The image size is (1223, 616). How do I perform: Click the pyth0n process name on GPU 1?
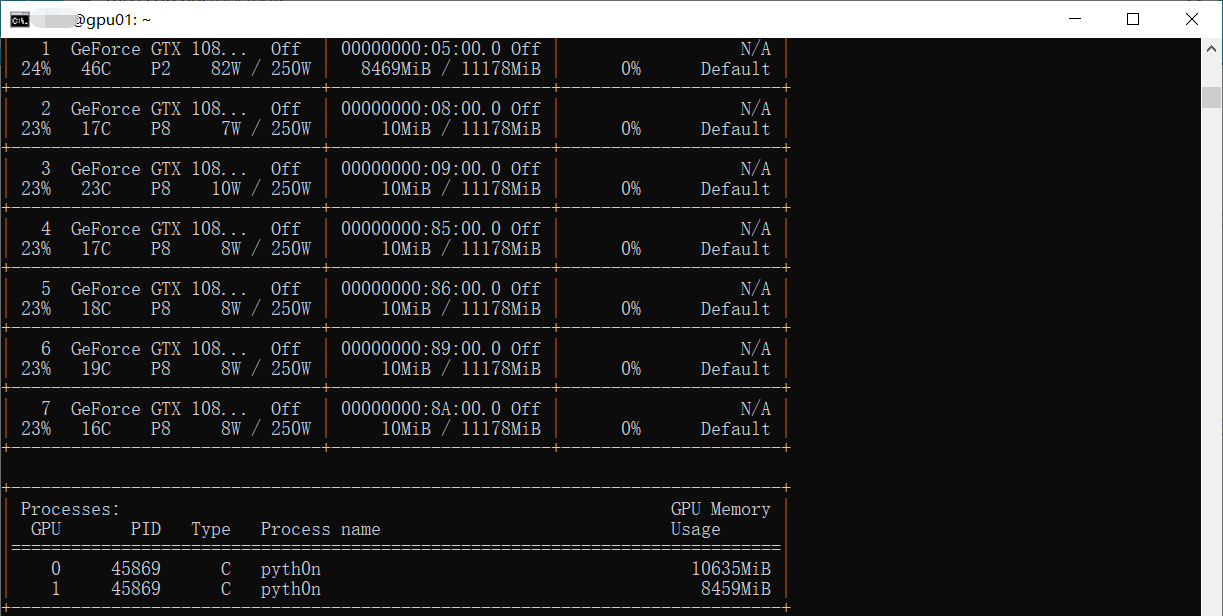[x=290, y=588]
